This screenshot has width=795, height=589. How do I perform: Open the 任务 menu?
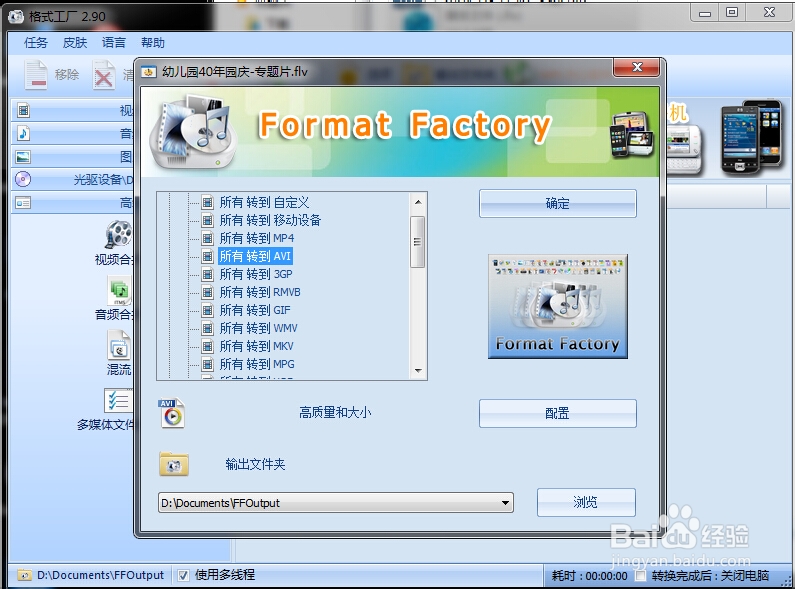(x=35, y=43)
